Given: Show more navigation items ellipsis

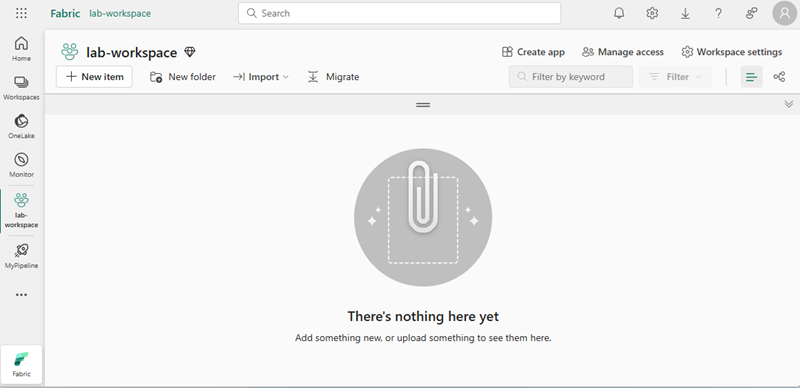Looking at the screenshot, I should (21, 295).
